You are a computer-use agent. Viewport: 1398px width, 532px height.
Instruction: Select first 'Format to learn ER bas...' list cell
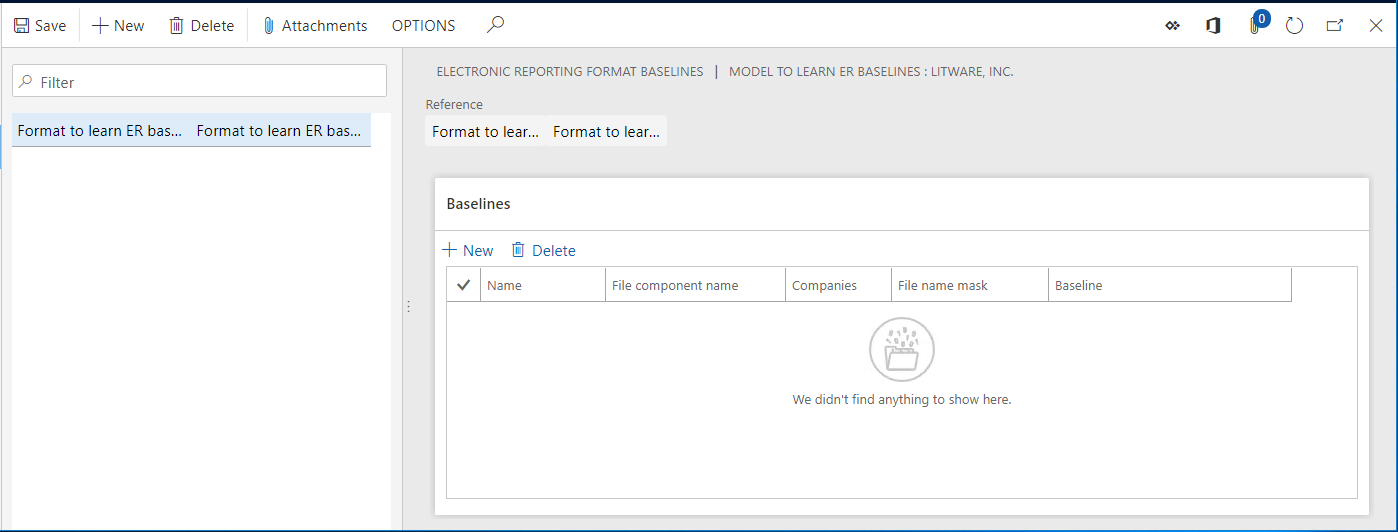[x=101, y=131]
